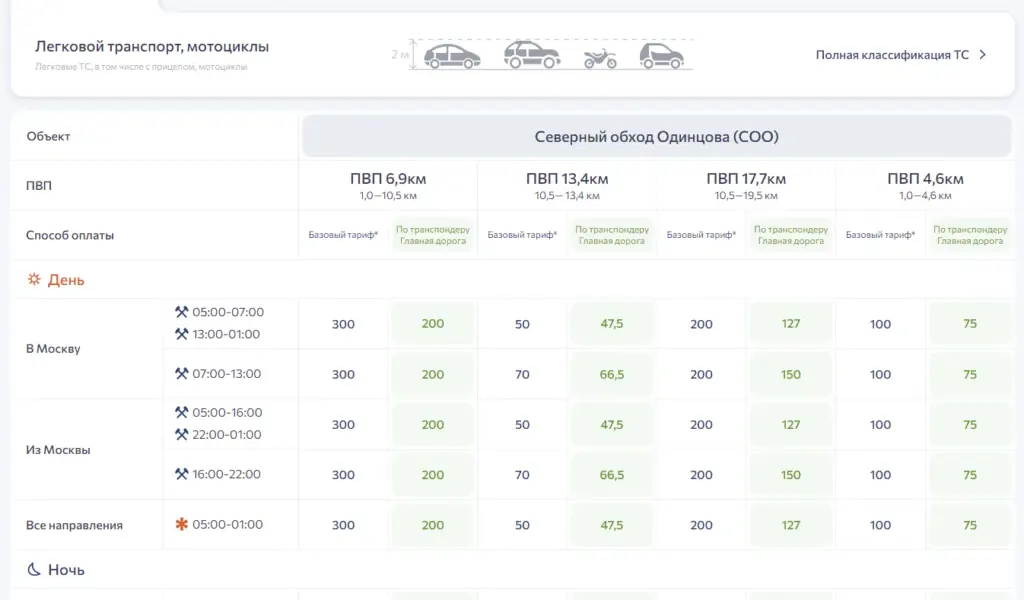Click the moon icon beside Ночь
This screenshot has height=600, width=1024.
[x=34, y=569]
